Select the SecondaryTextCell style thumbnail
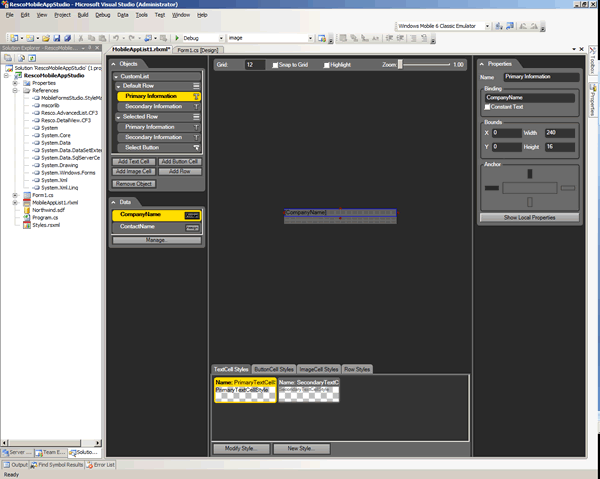600x479 pixels. pos(308,390)
